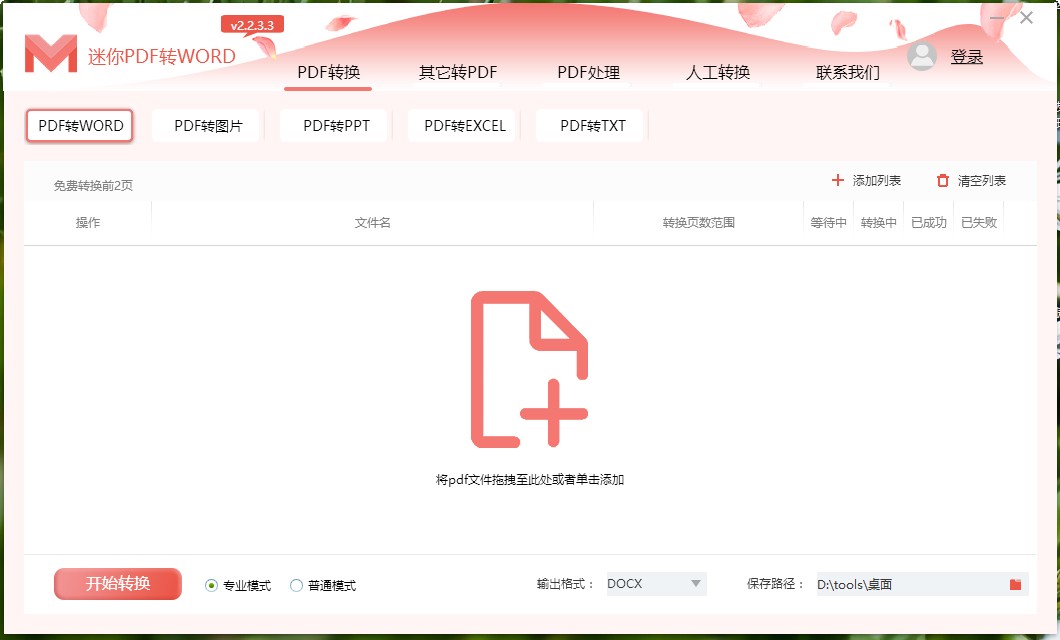Select the PDF转图片 tab
The height and width of the screenshot is (640, 1060).
tap(206, 125)
